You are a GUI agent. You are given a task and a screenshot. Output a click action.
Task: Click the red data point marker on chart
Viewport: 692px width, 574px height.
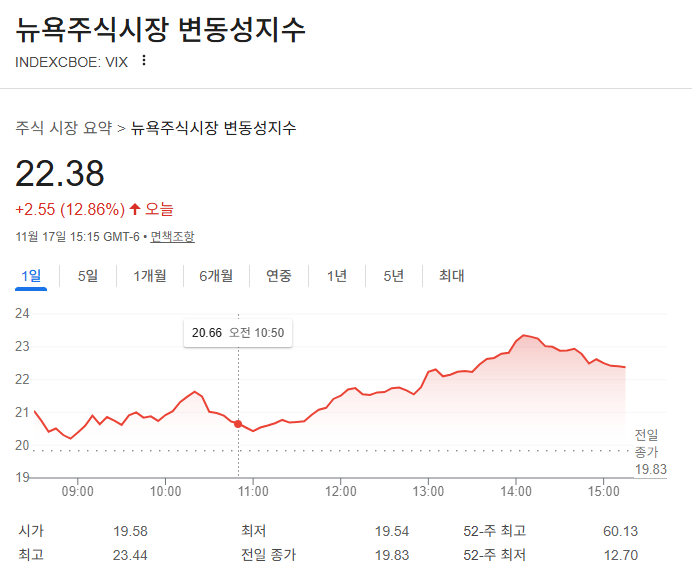coord(238,424)
